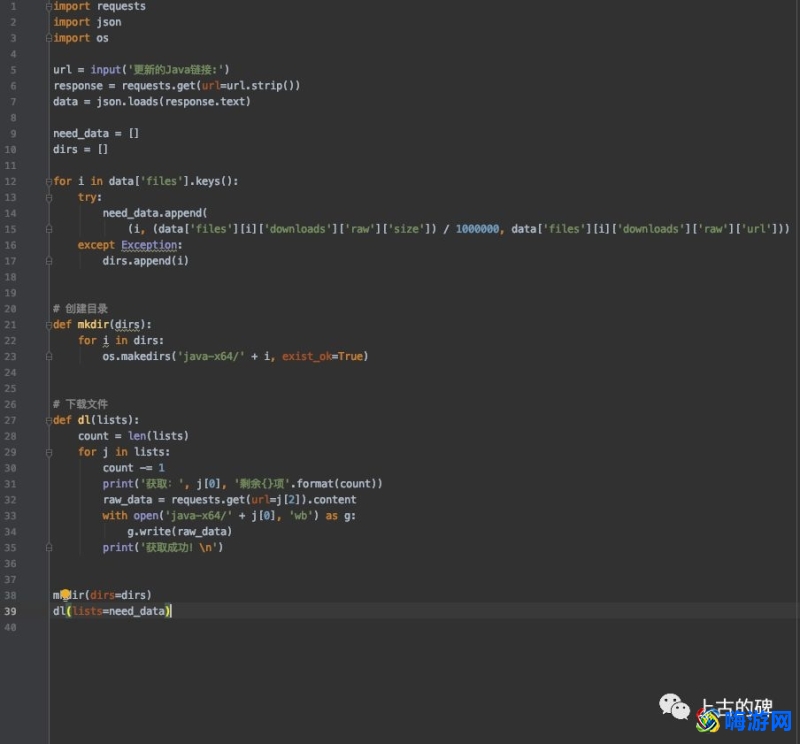This screenshot has height=744, width=800.
Task: Click the '# 创建目录' comment
Action: point(81,309)
